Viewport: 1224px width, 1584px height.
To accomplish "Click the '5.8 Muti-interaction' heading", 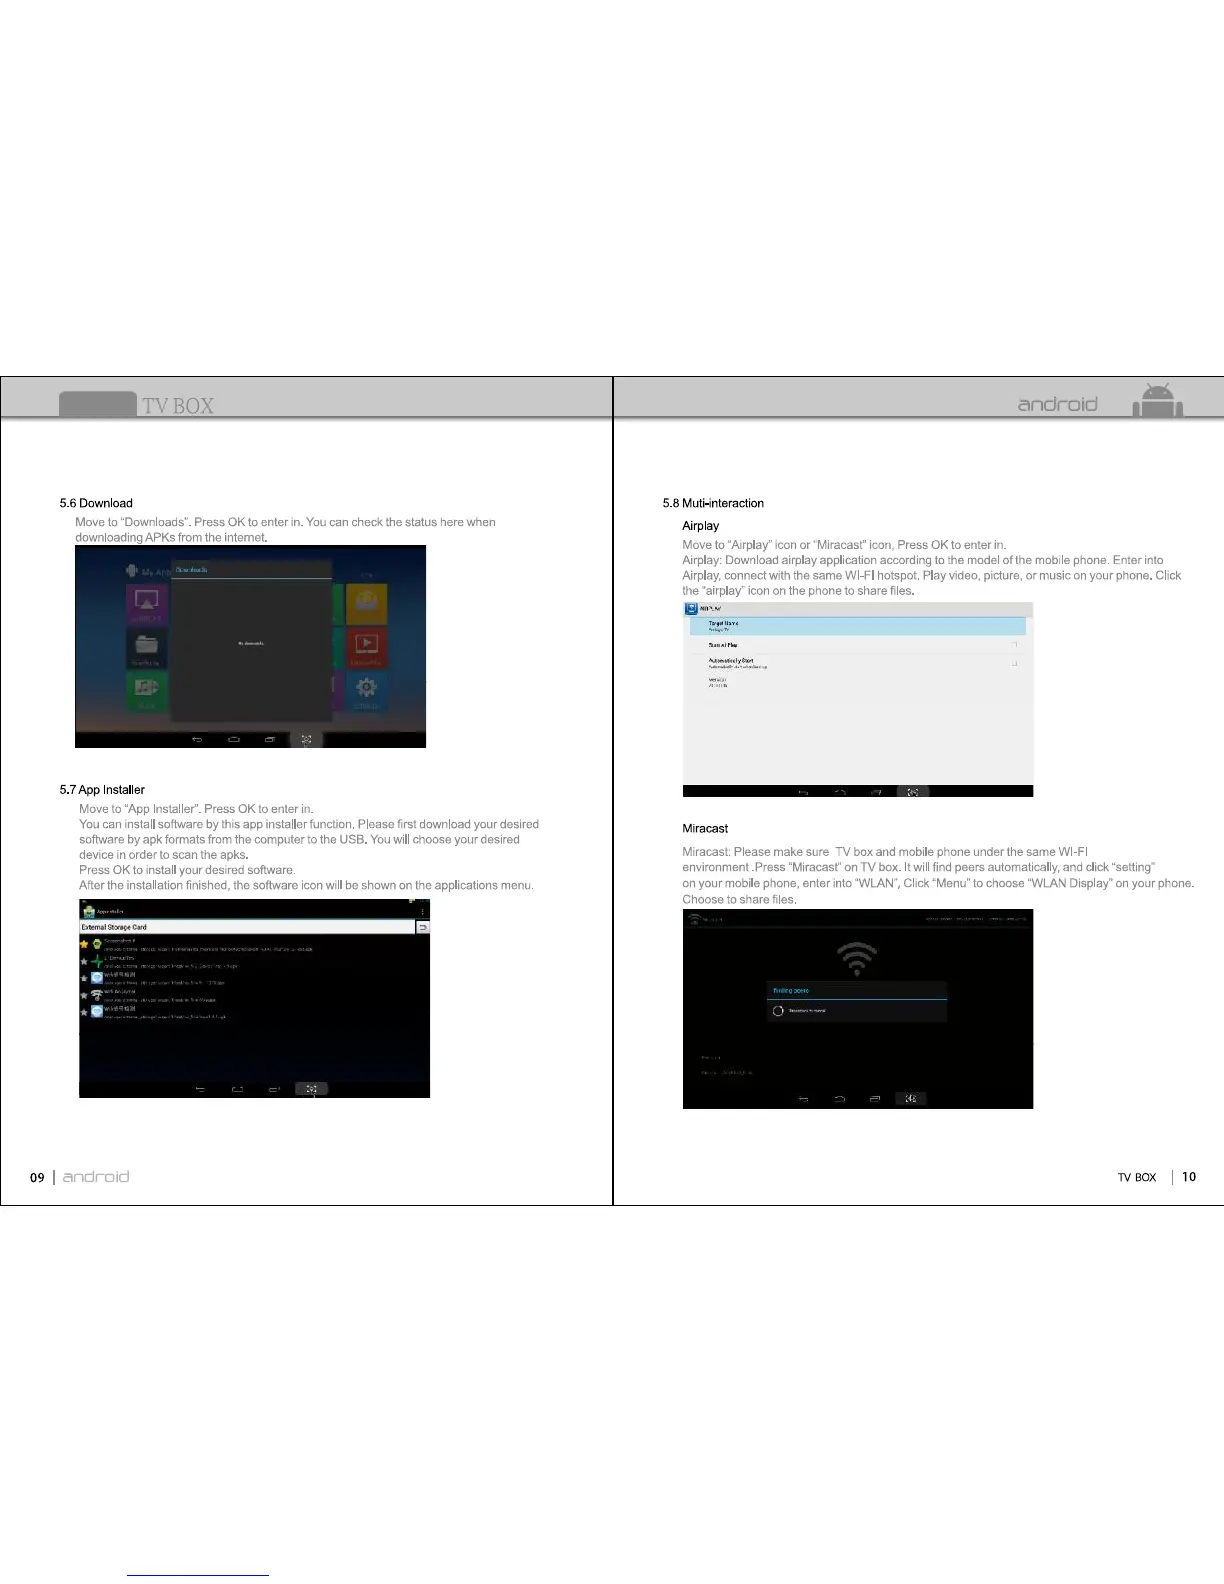I will click(x=713, y=503).
